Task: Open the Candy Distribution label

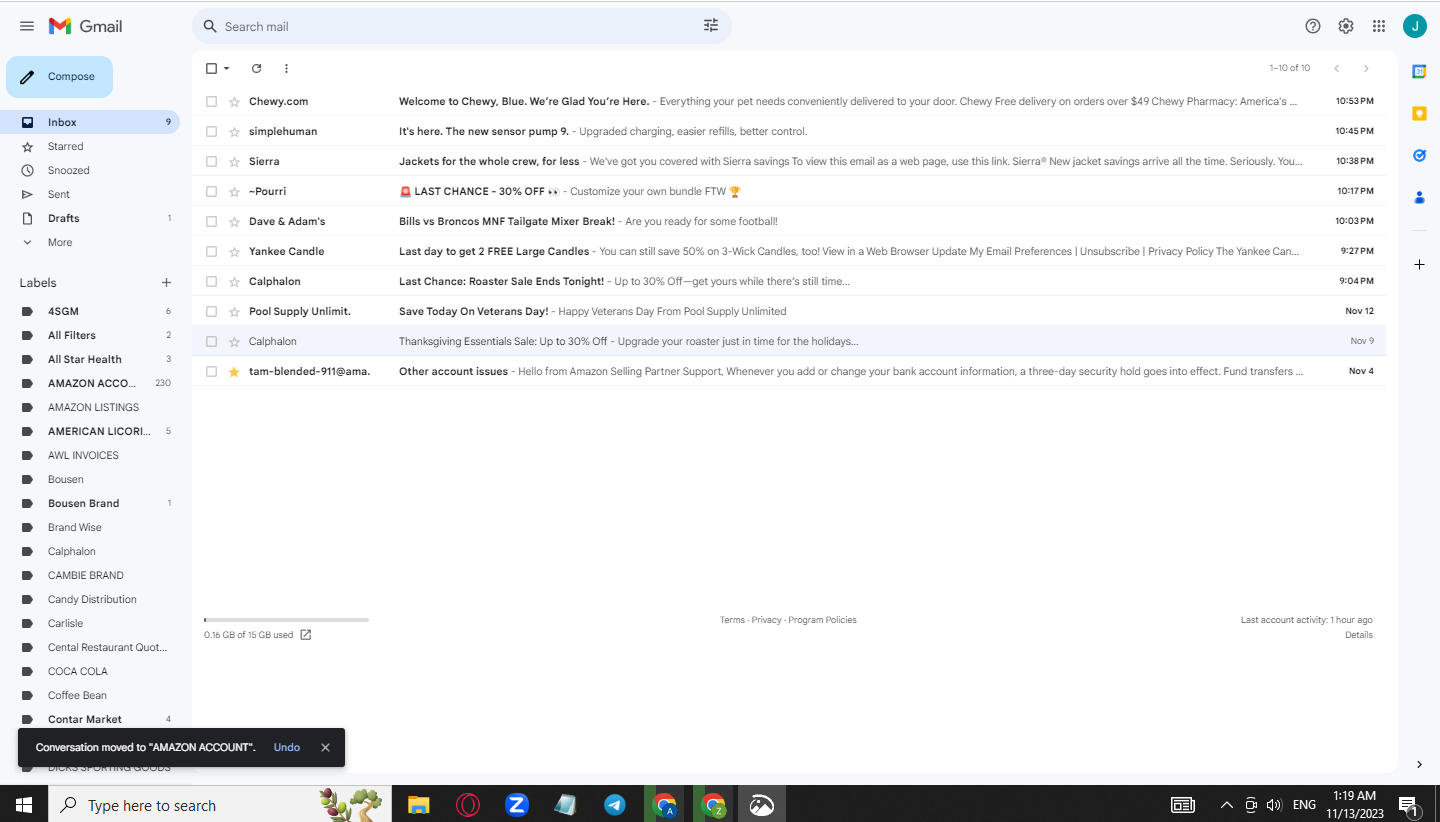Action: (90, 599)
